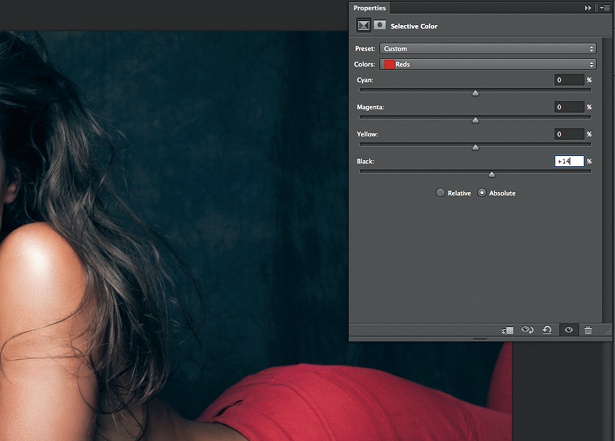Open the Preset dropdown showing Custom
The height and width of the screenshot is (441, 615).
coord(488,49)
